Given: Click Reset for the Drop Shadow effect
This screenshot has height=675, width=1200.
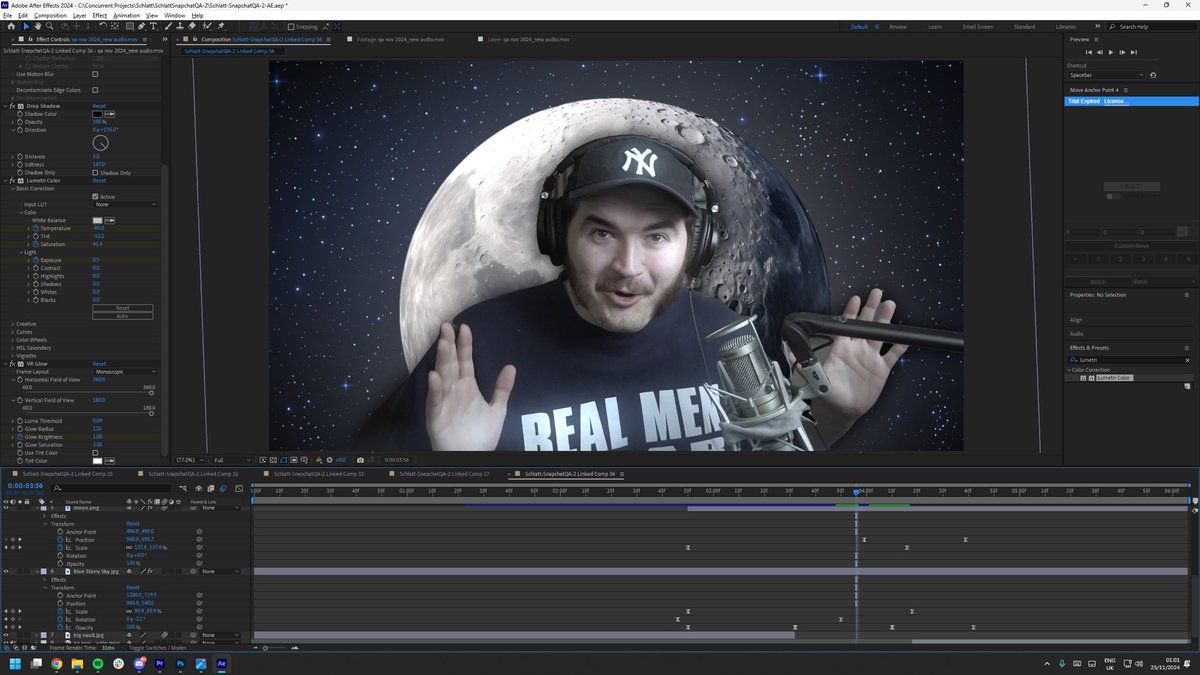Looking at the screenshot, I should click(x=99, y=106).
